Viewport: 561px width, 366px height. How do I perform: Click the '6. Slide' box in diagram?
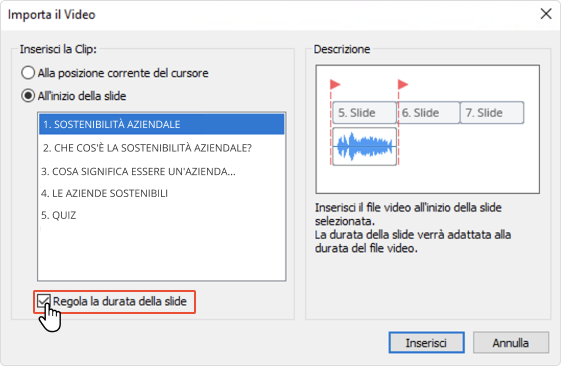click(429, 113)
